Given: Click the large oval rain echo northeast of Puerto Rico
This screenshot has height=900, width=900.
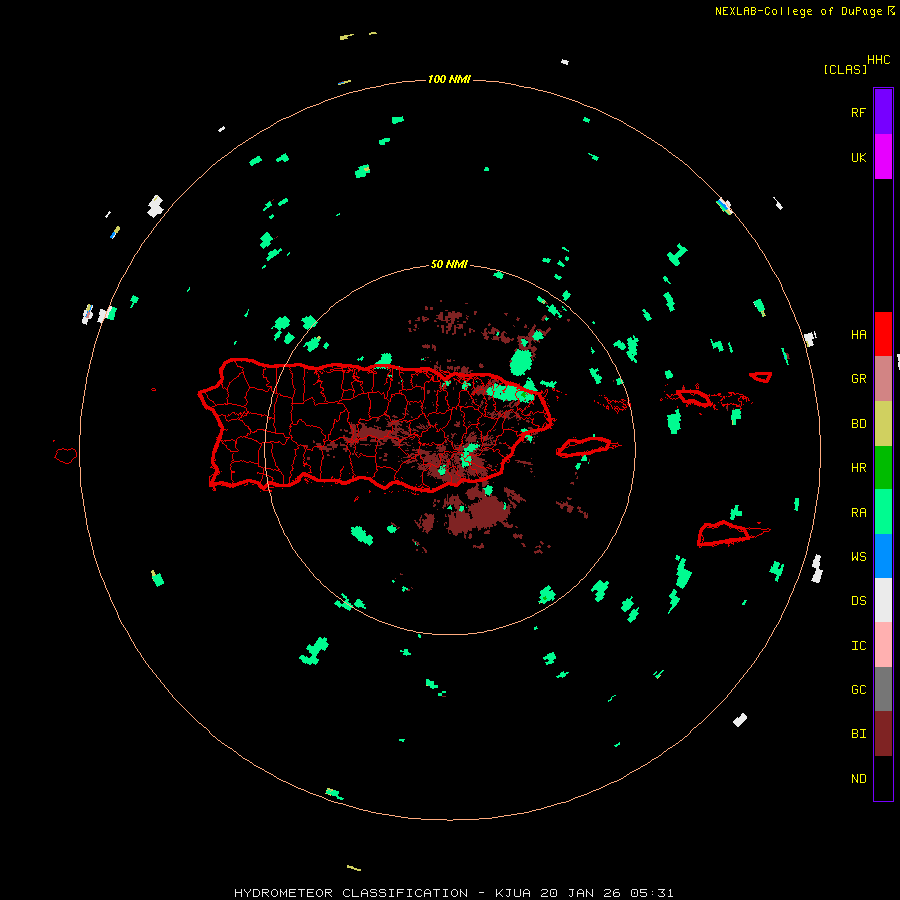Looking at the screenshot, I should point(521,362).
